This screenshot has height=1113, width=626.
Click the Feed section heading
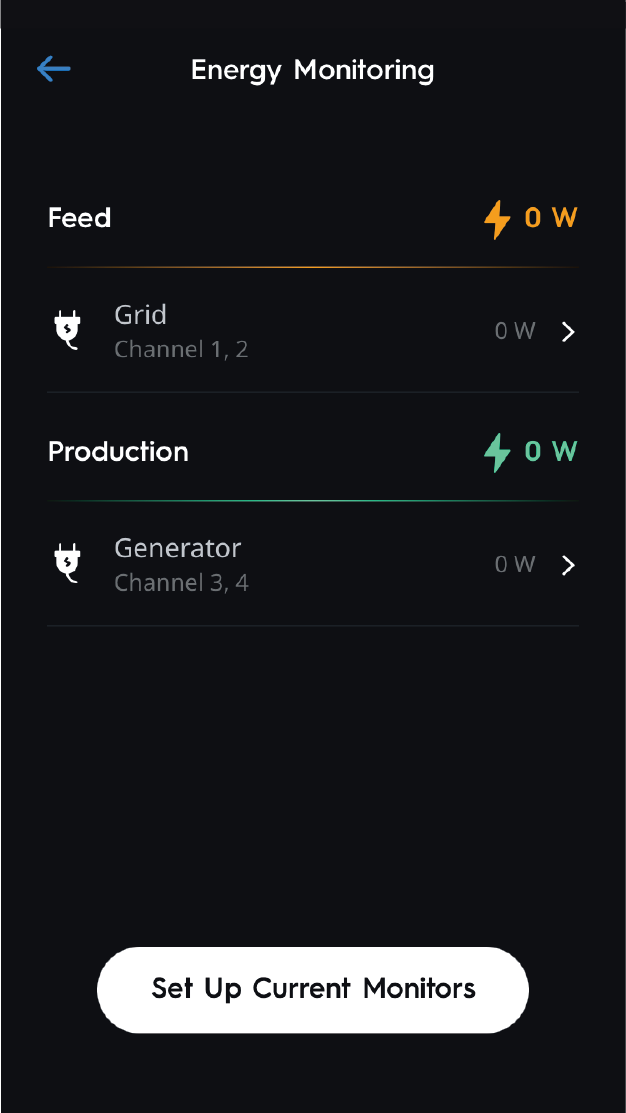pyautogui.click(x=79, y=218)
